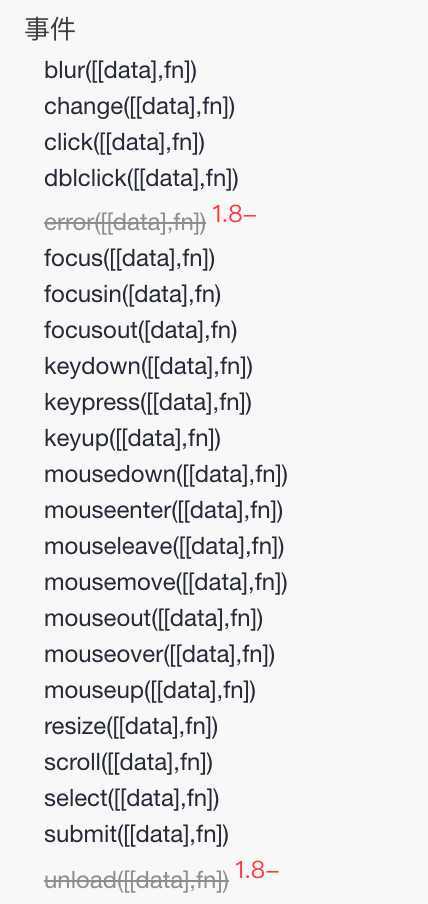The width and height of the screenshot is (428, 904).
Task: Open mouseover([[data],fn]) entry
Action: (x=160, y=654)
